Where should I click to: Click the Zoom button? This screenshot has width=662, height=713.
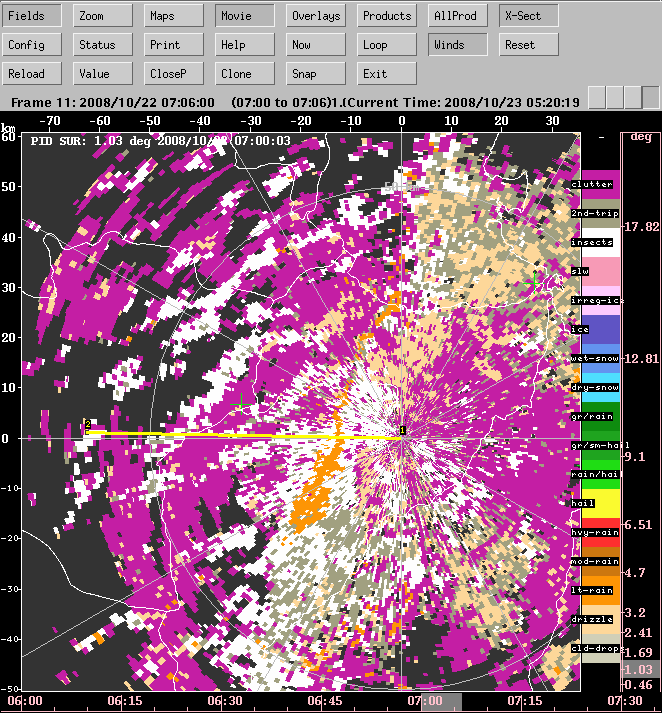103,16
